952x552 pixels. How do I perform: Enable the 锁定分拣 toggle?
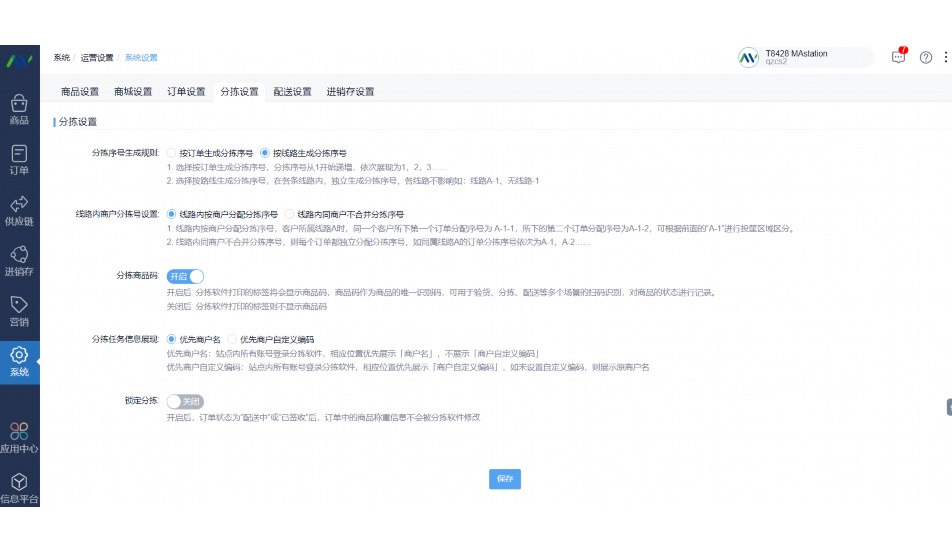pyautogui.click(x=185, y=401)
